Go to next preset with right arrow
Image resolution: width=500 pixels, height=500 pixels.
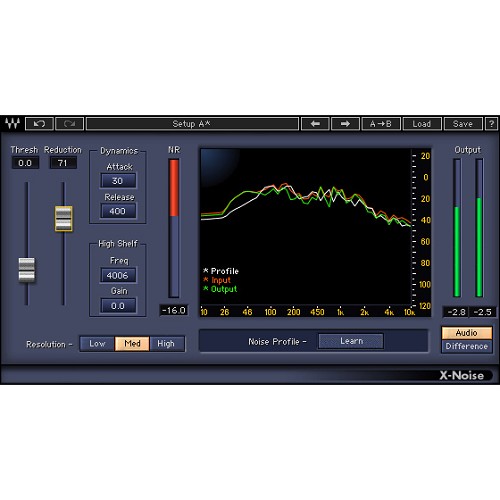tap(345, 124)
